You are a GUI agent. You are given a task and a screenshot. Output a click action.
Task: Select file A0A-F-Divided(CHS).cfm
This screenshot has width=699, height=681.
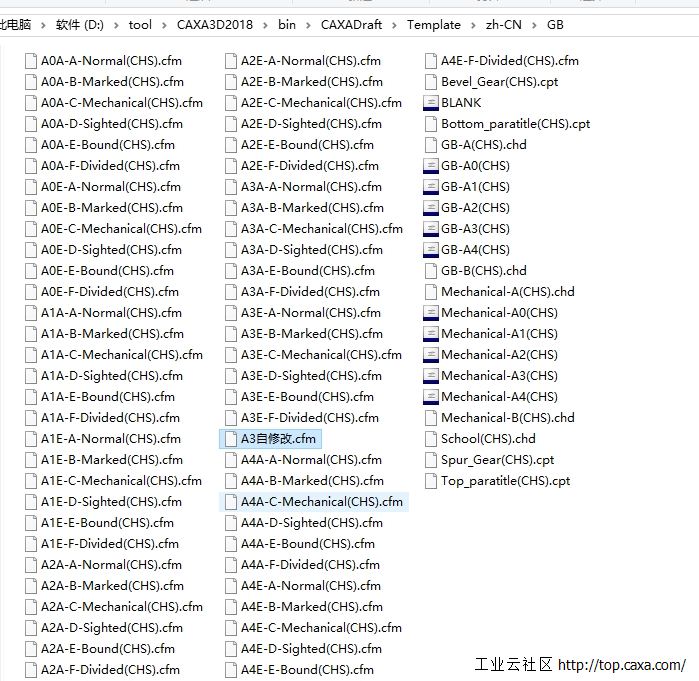[x=103, y=166]
